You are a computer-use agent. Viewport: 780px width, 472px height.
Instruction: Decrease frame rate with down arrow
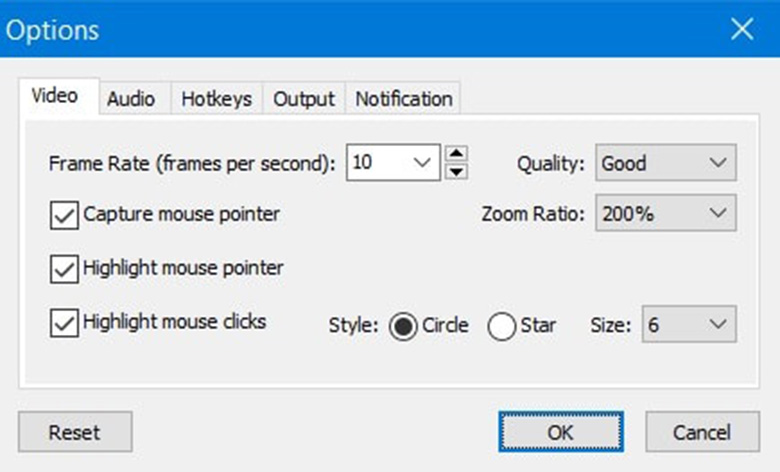coord(456,171)
